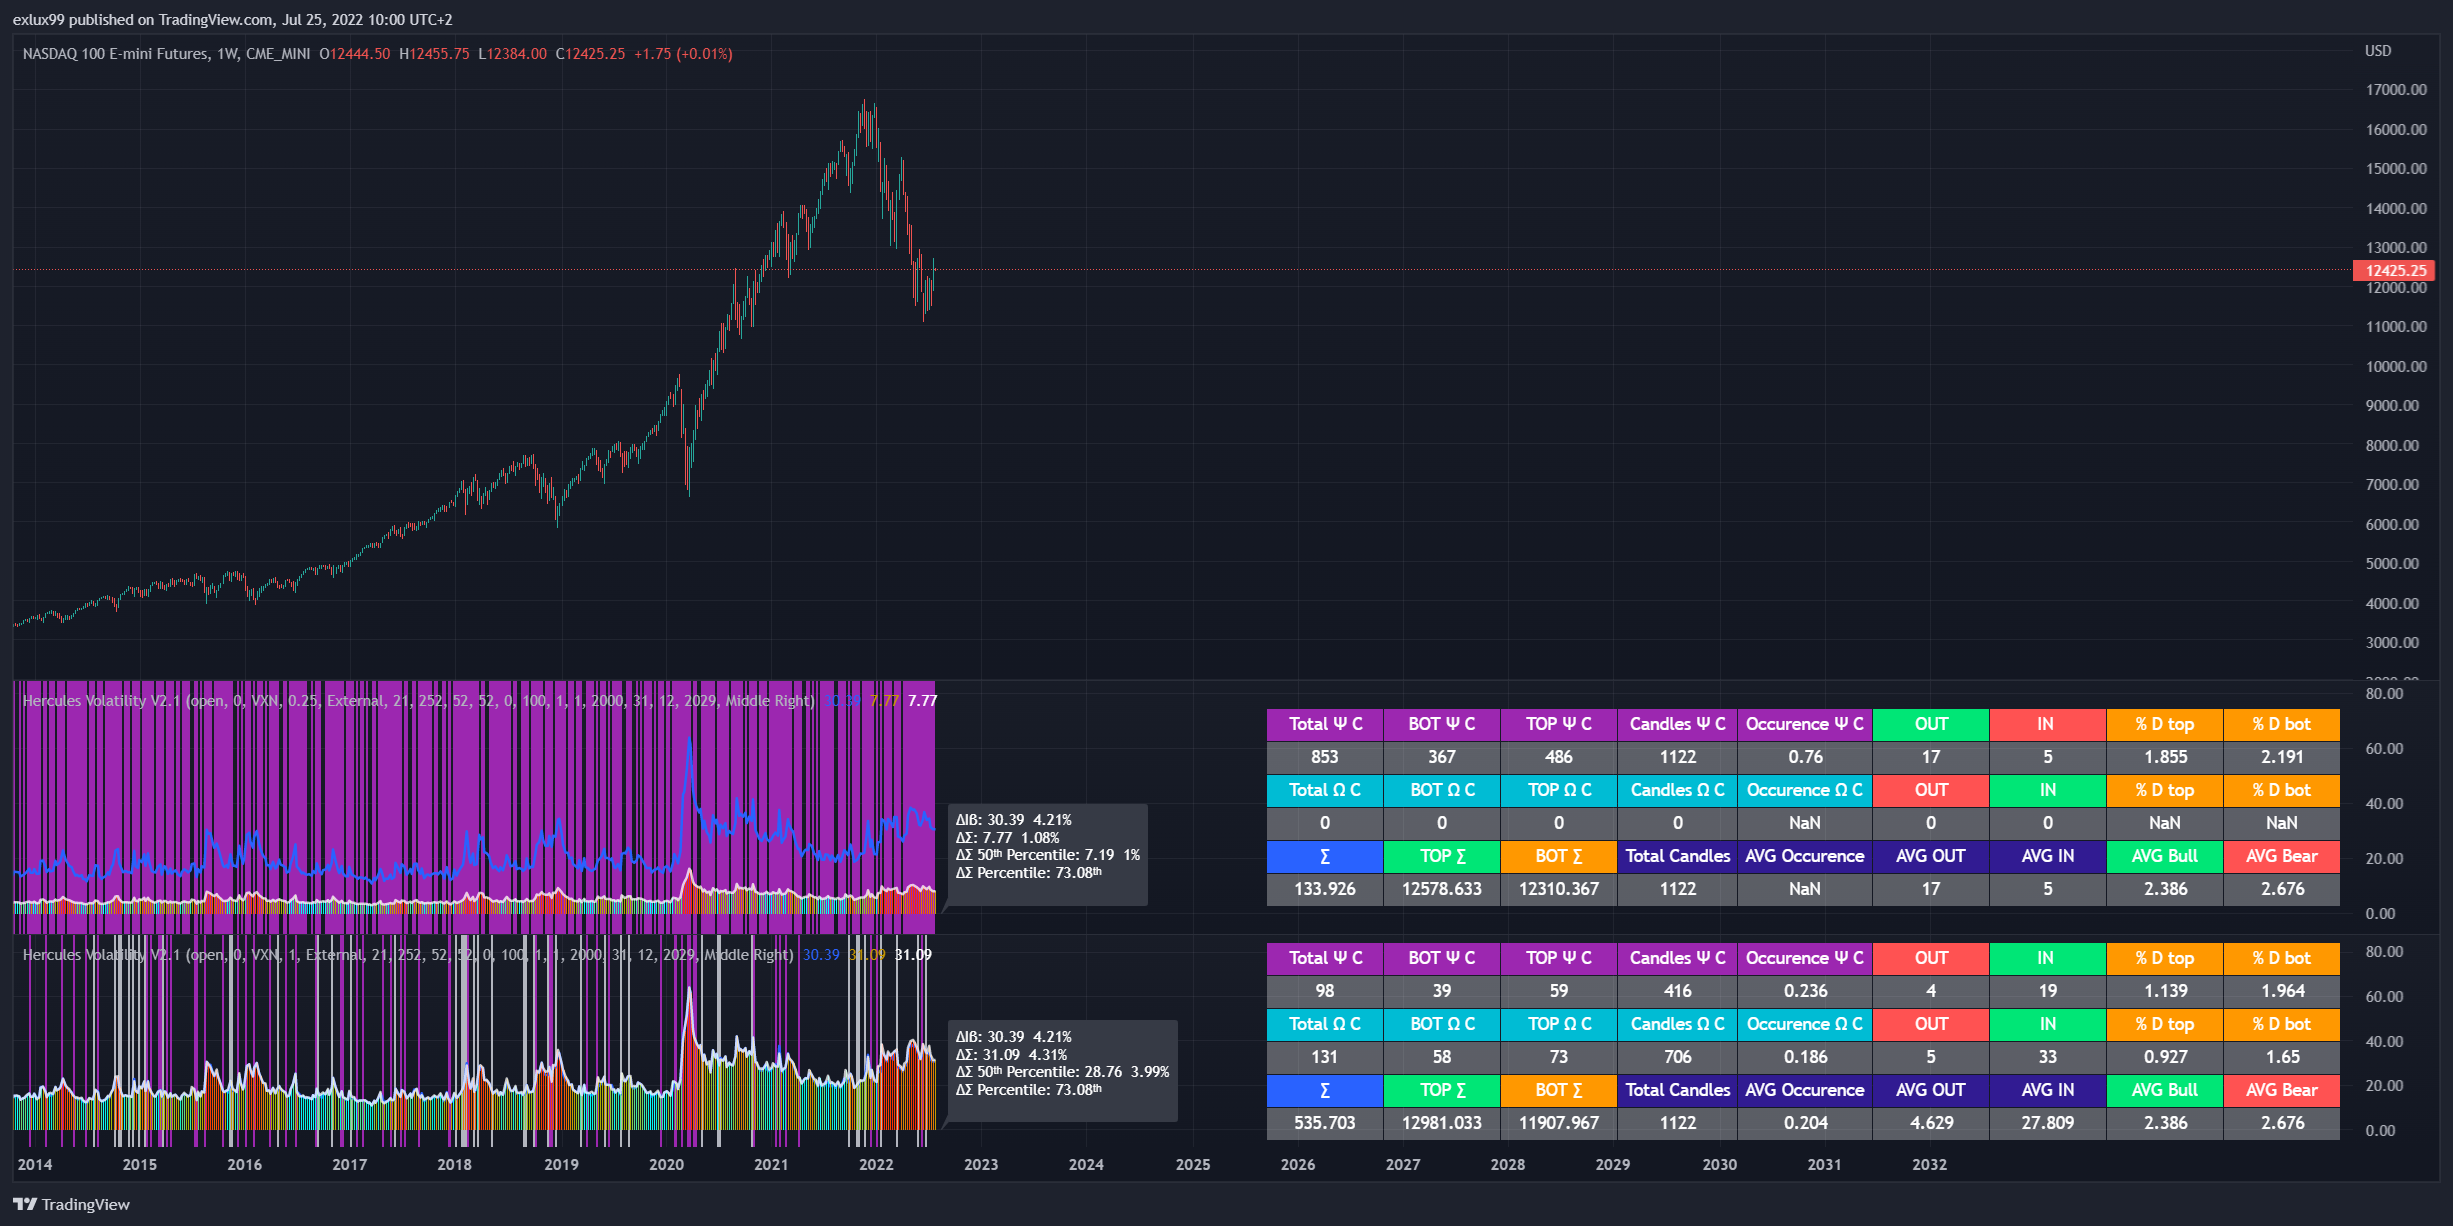Click the TradingView logo icon

point(25,1204)
